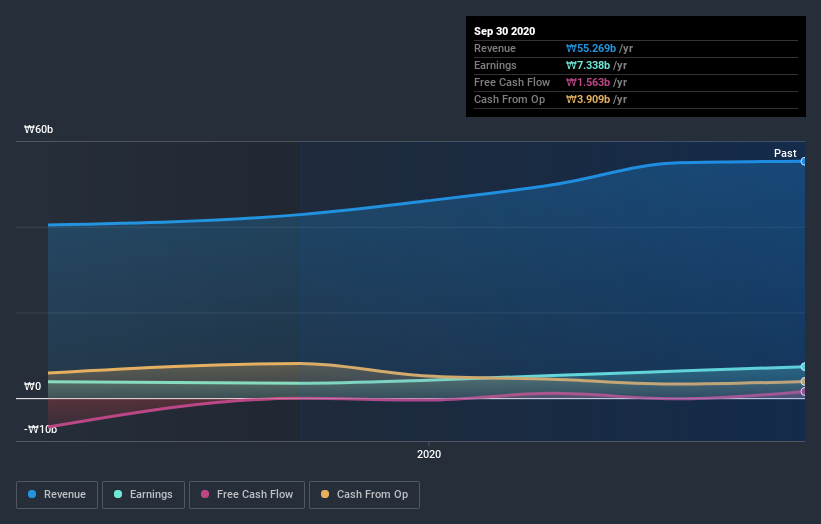Click the Earnings value ₩7.338b in tooltip

tap(587, 65)
